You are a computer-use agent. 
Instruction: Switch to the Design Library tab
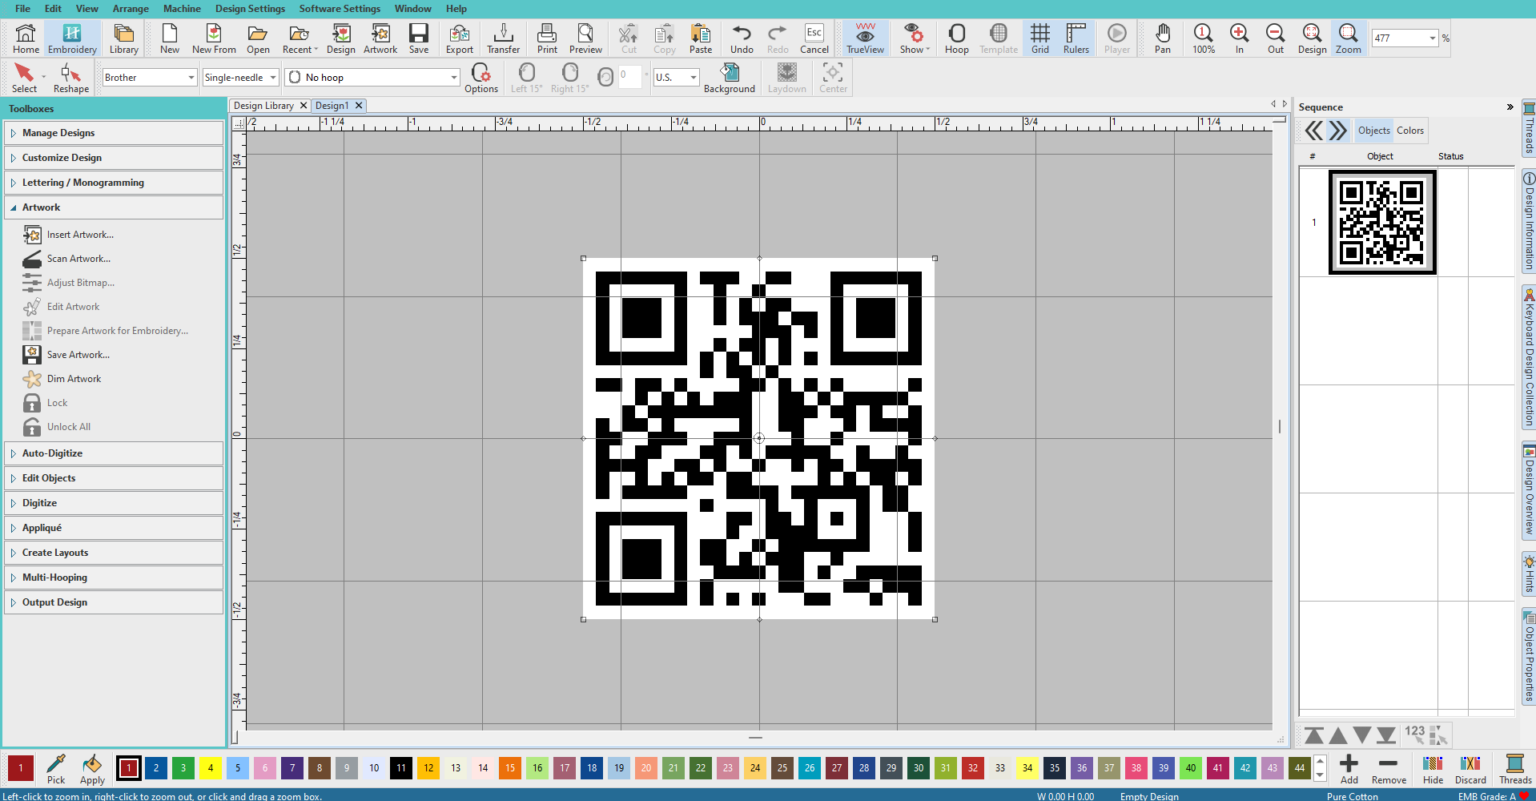click(263, 105)
